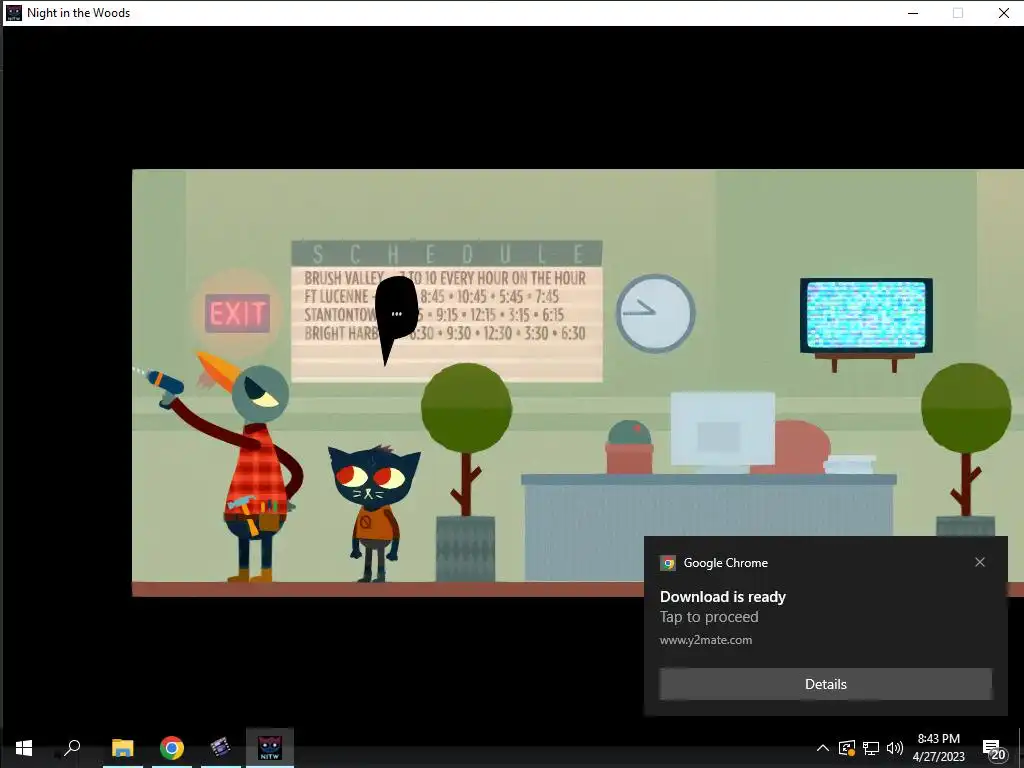Click the Night in the Woods title bar icon

tap(13, 12)
